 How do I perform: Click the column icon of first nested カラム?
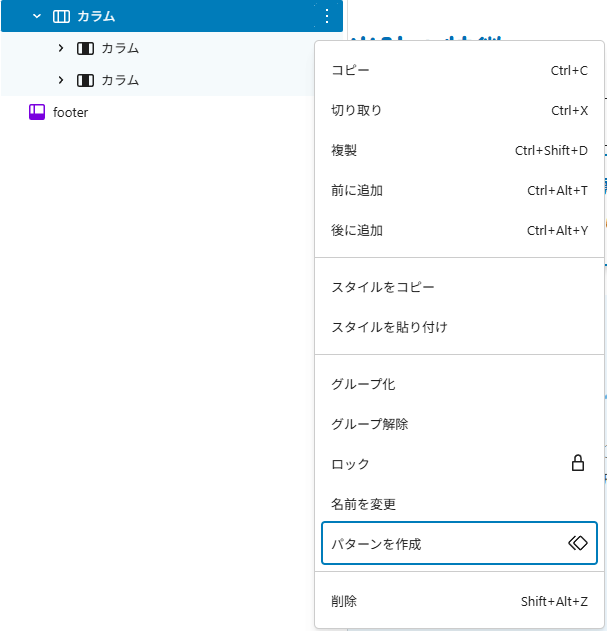tap(85, 48)
